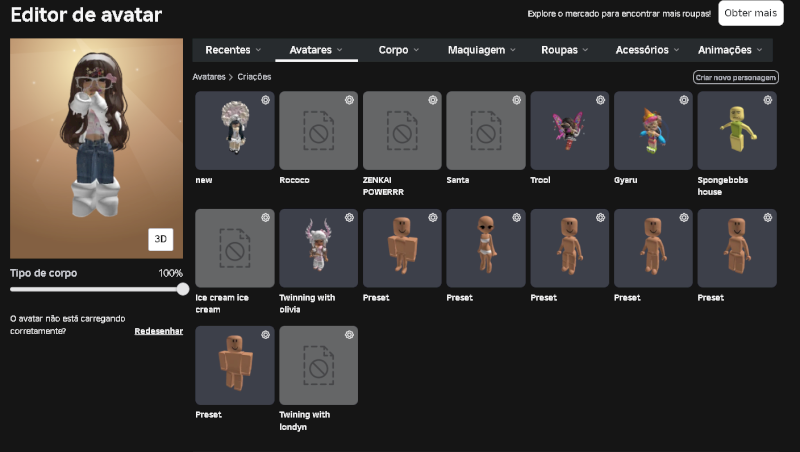Click the Tipo de corpo slider track
This screenshot has width=800, height=452.
96,289
